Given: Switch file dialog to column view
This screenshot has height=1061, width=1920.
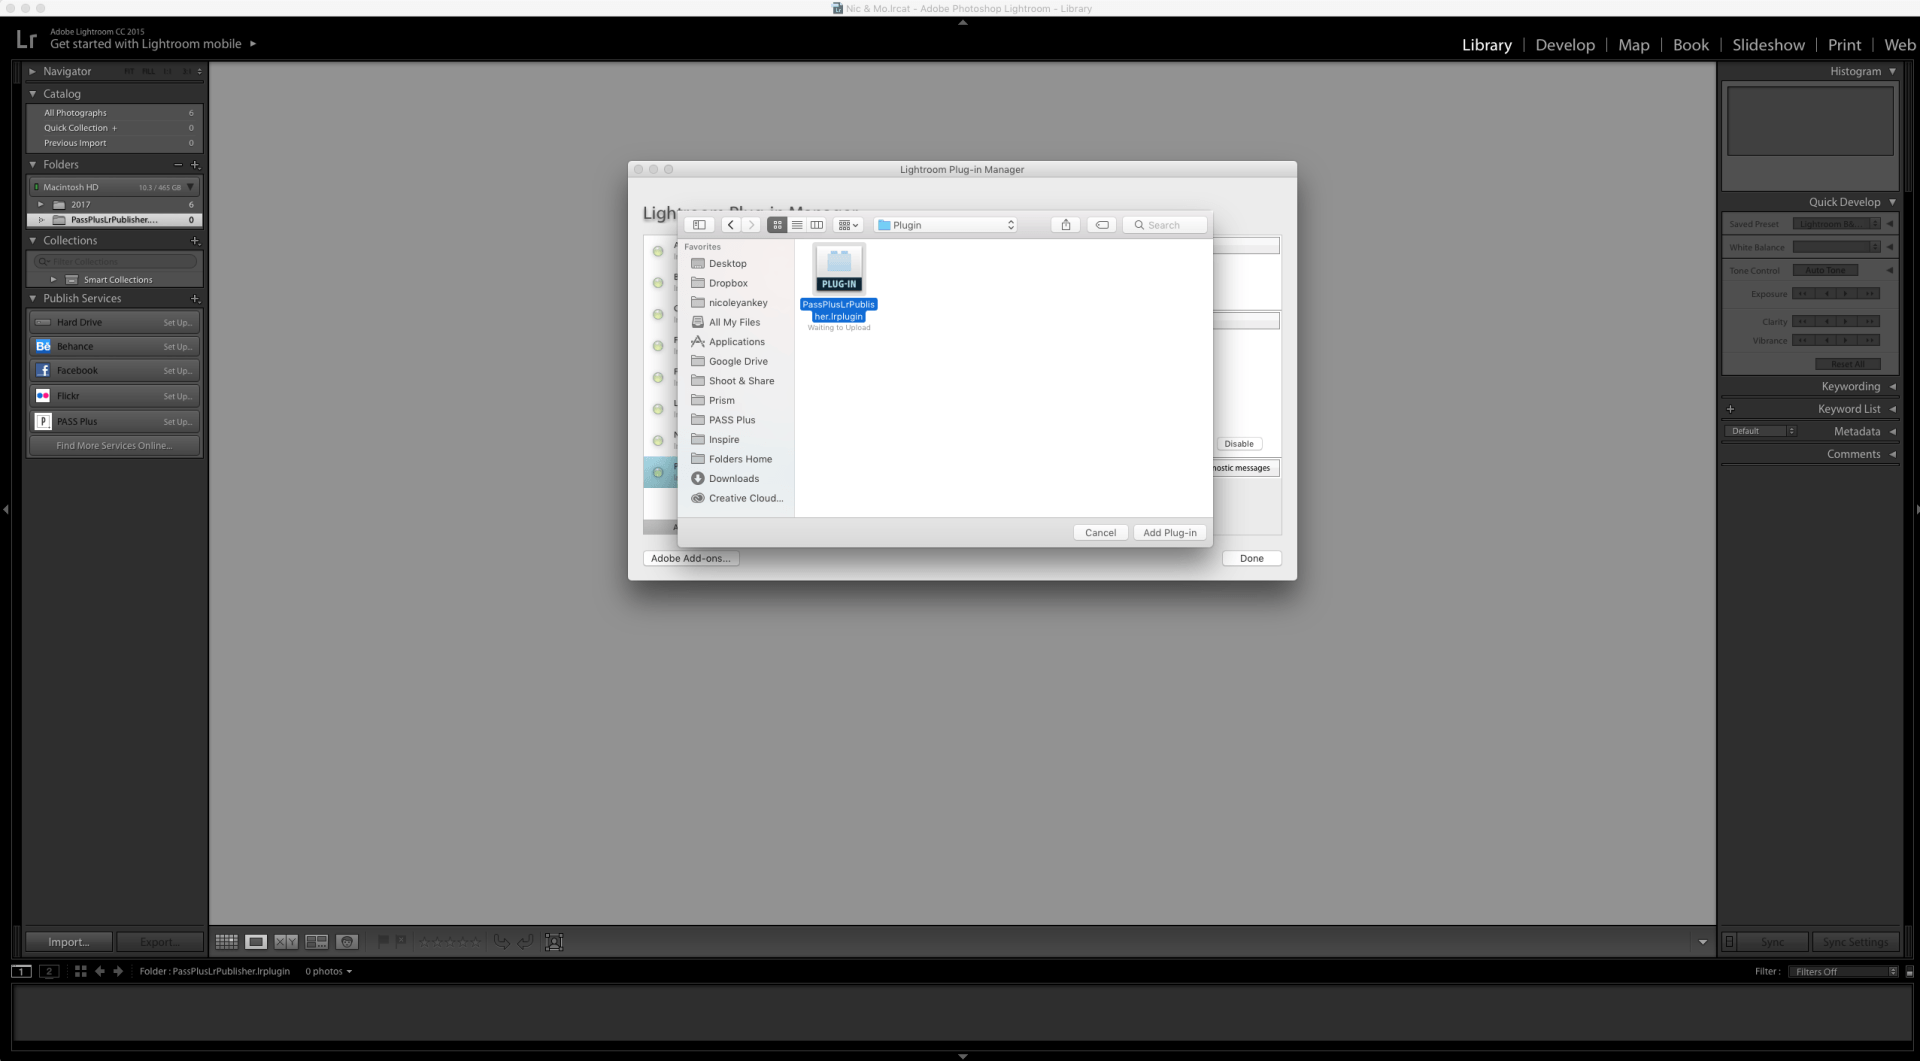Looking at the screenshot, I should coord(817,225).
